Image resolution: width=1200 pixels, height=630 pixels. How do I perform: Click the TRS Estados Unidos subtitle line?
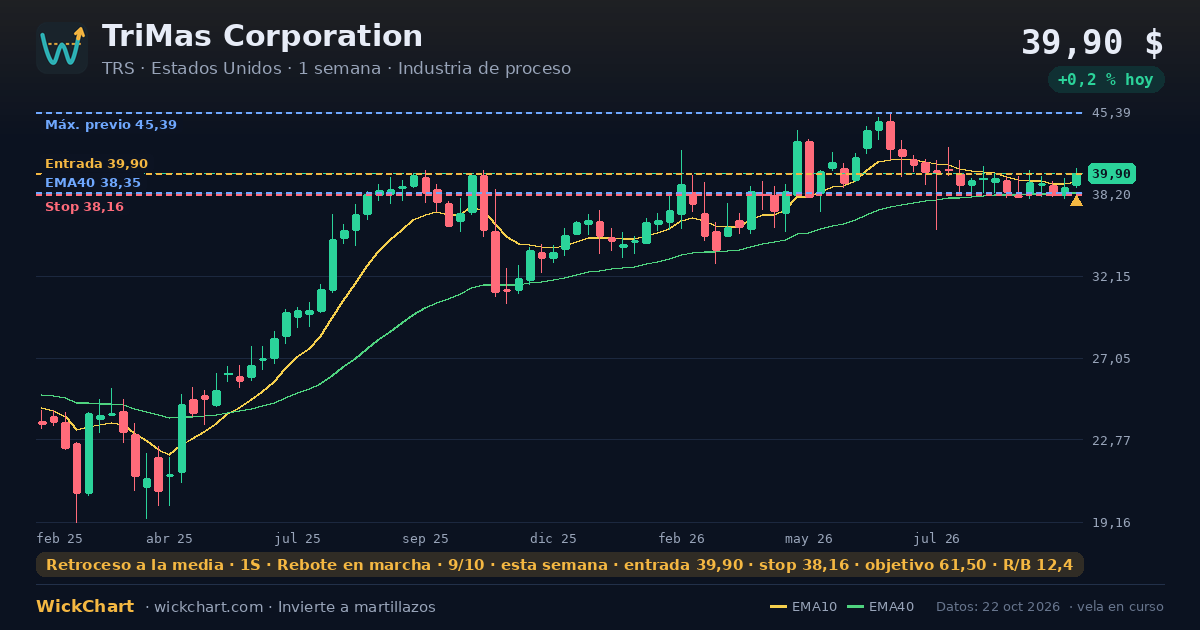click(x=336, y=69)
